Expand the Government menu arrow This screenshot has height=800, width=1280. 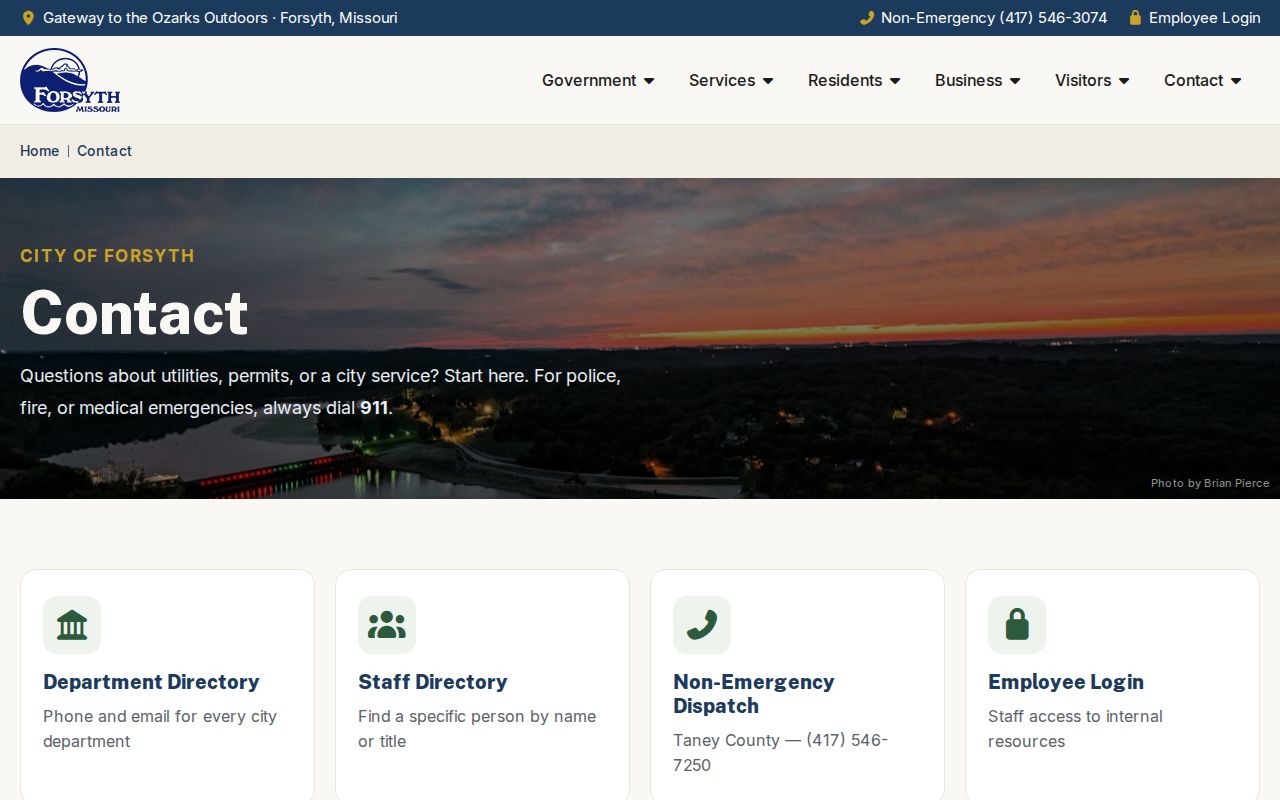point(649,81)
